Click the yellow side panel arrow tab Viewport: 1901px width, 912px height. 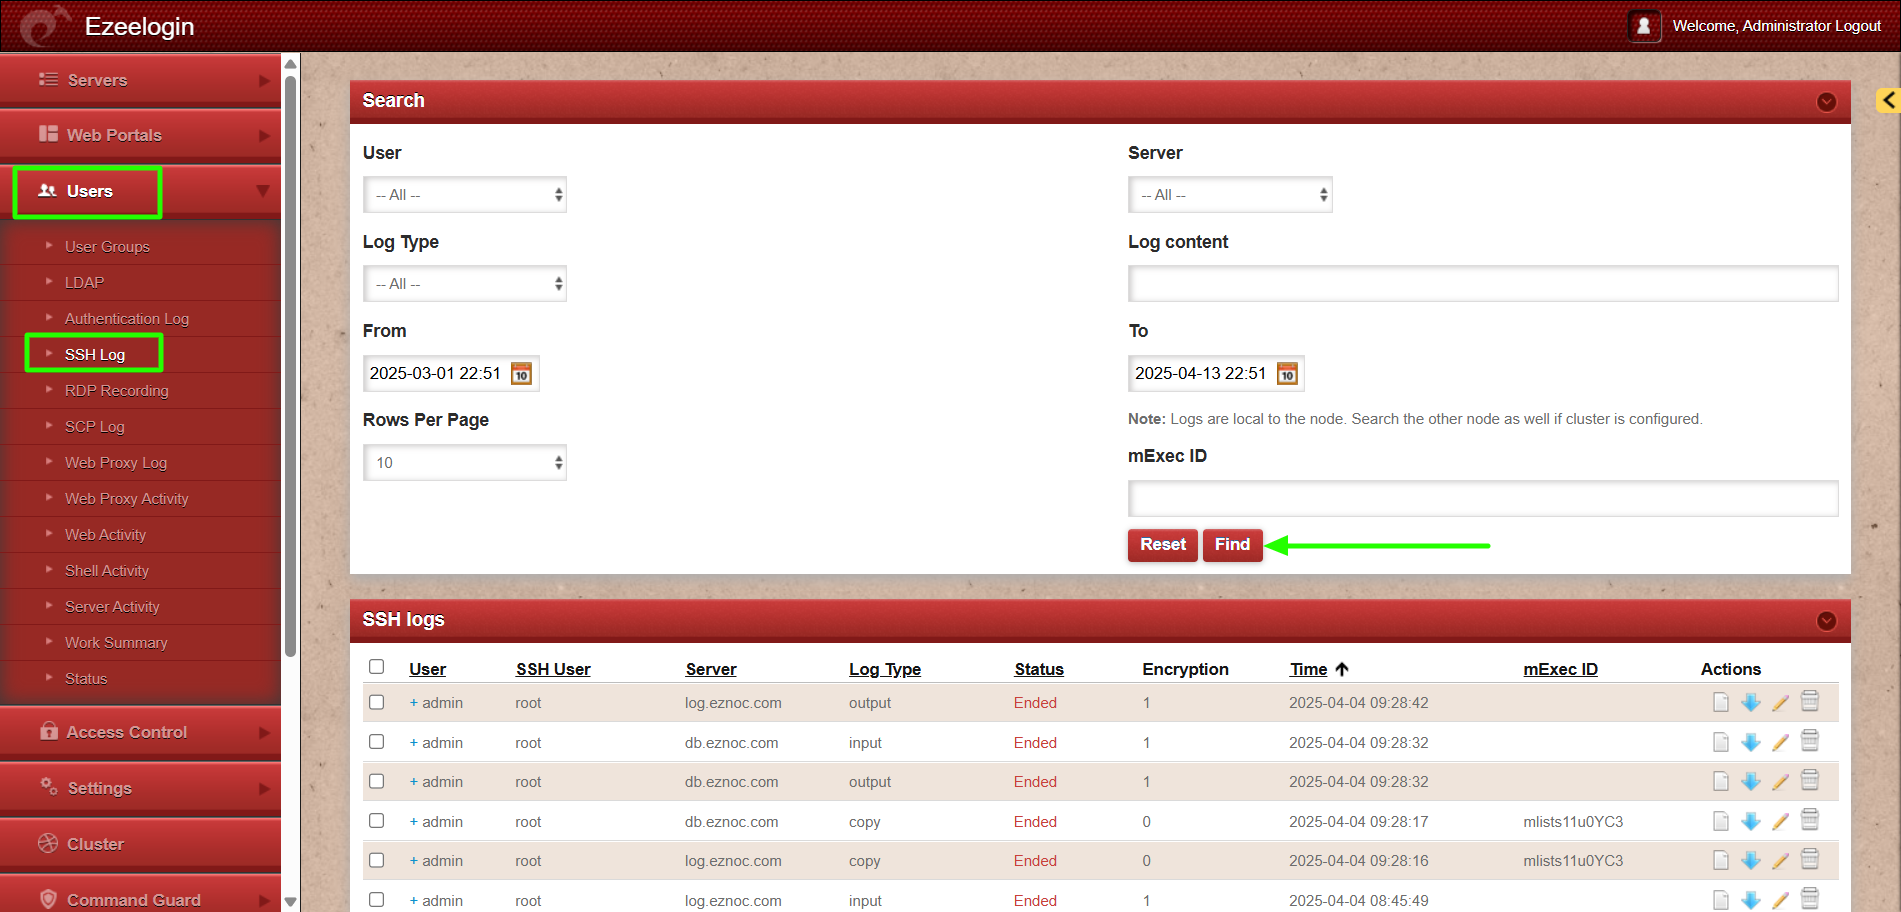tap(1888, 100)
